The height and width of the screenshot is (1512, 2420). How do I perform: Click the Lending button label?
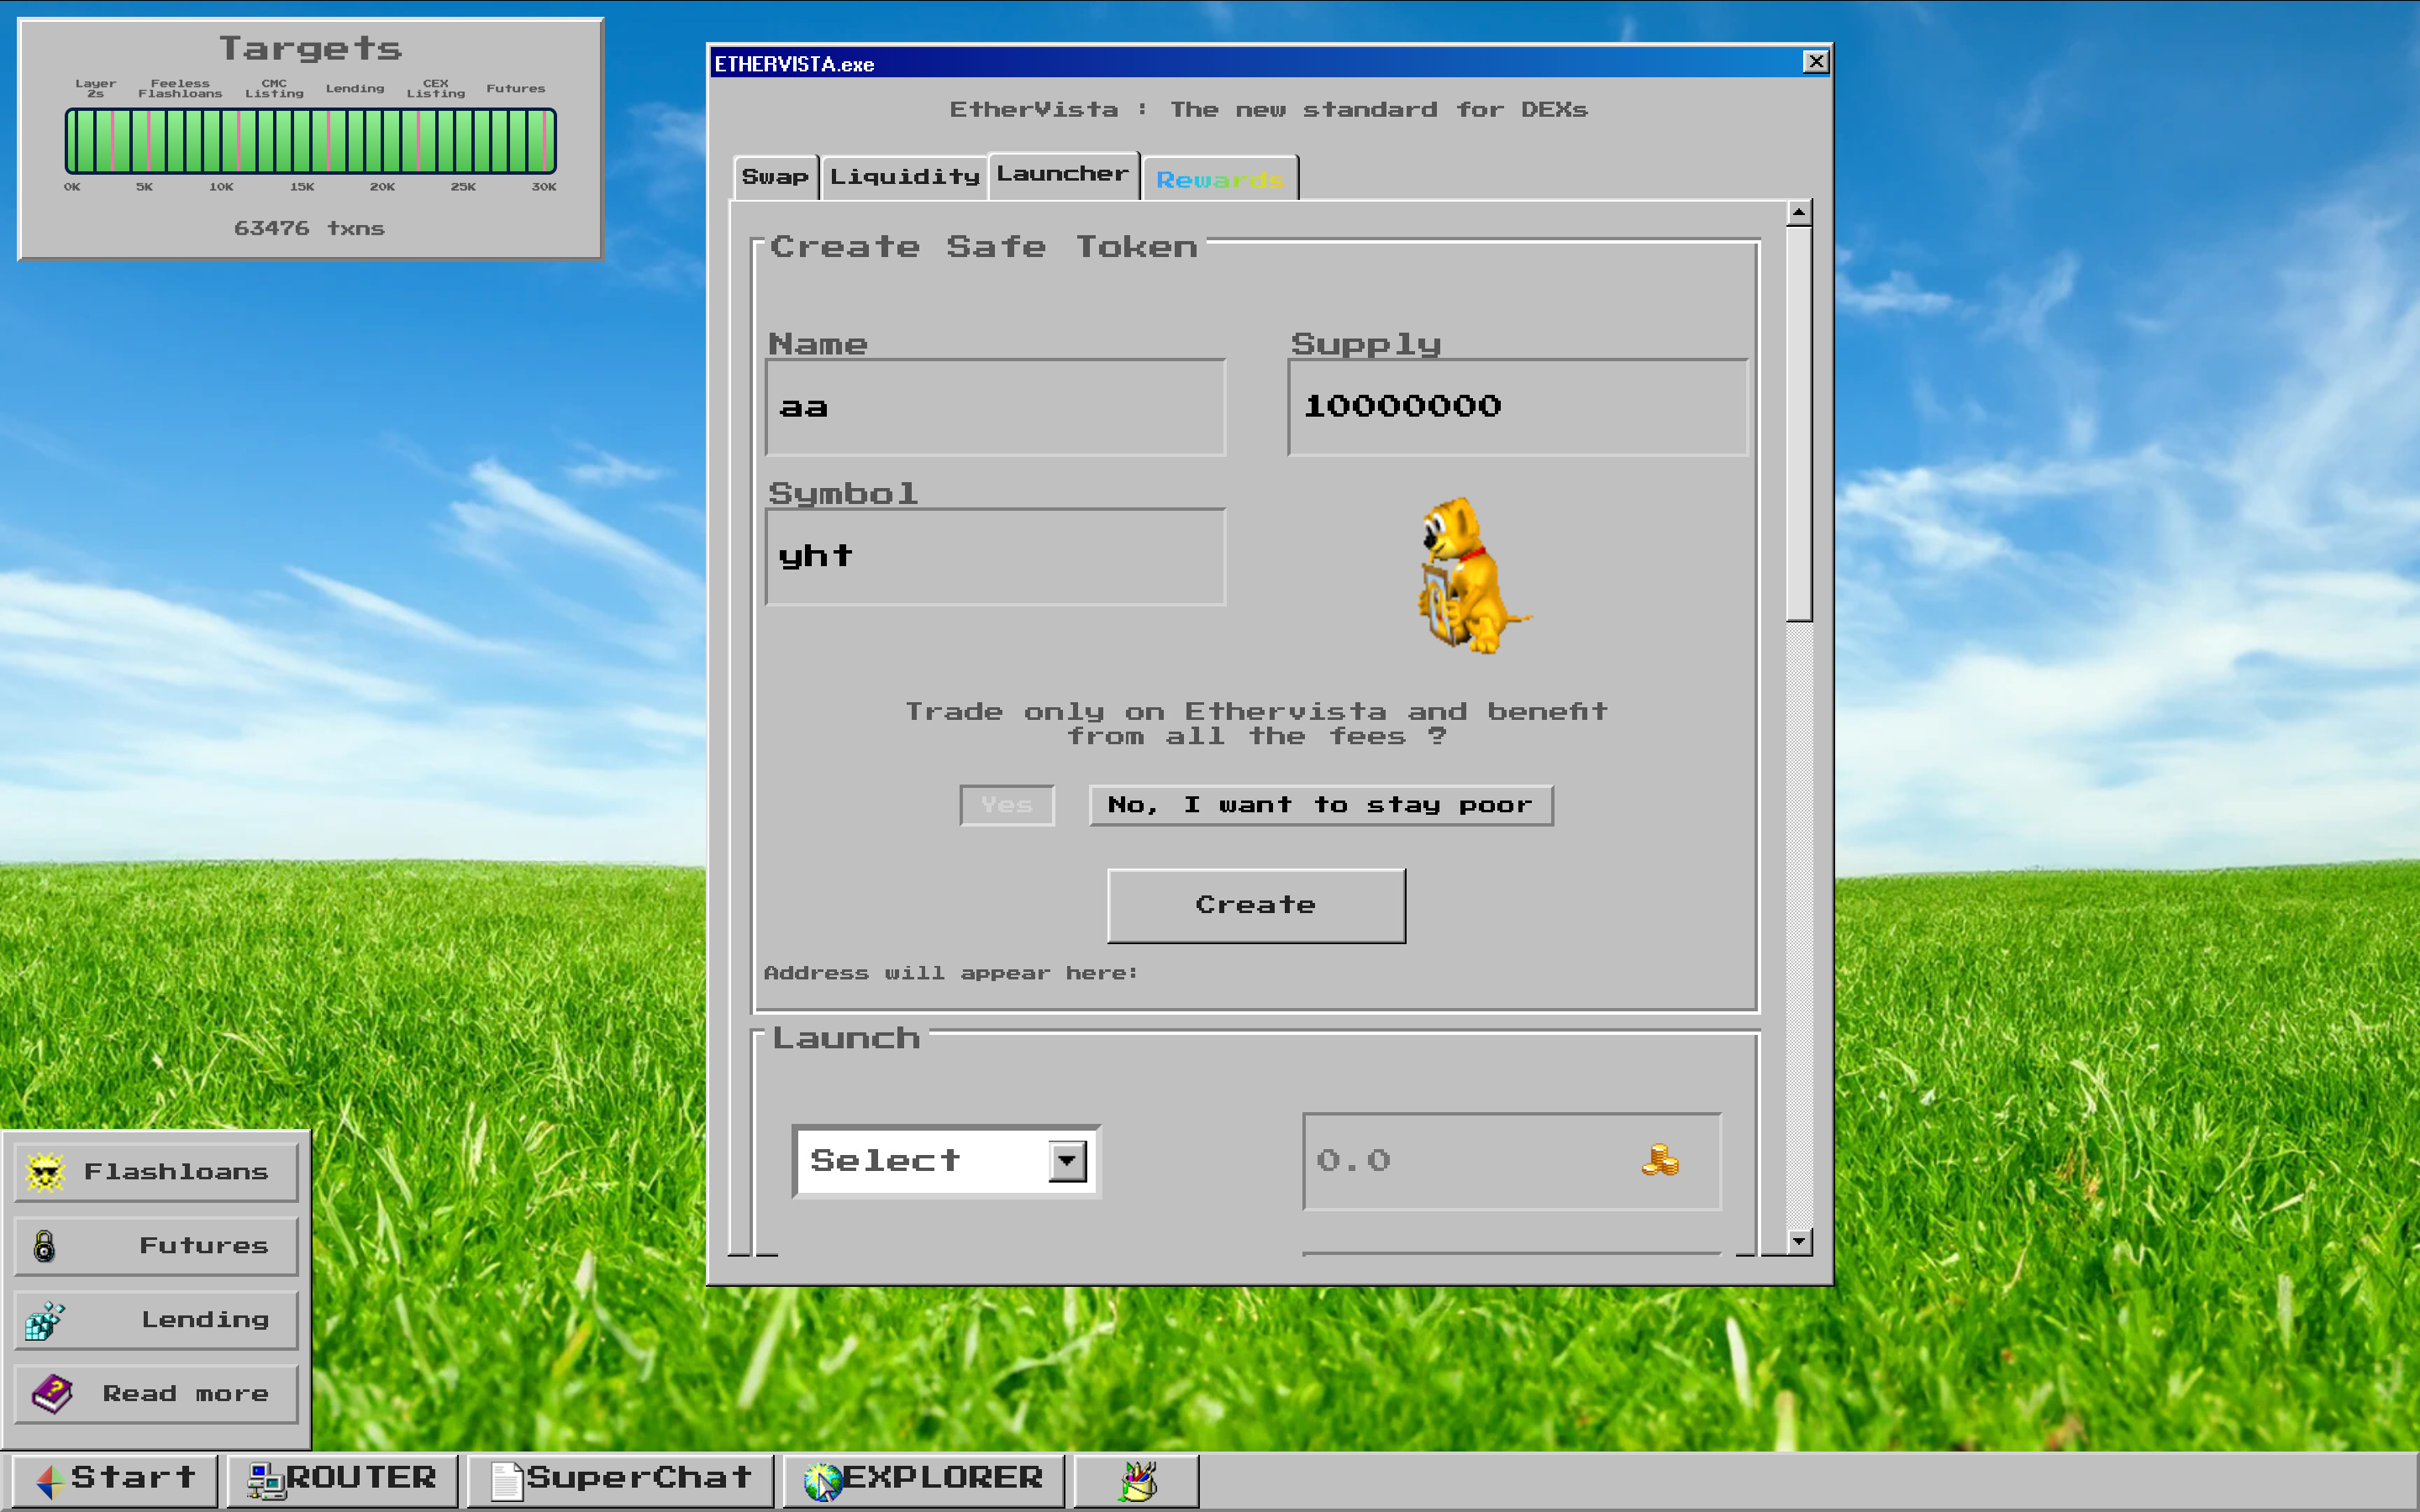[205, 1320]
